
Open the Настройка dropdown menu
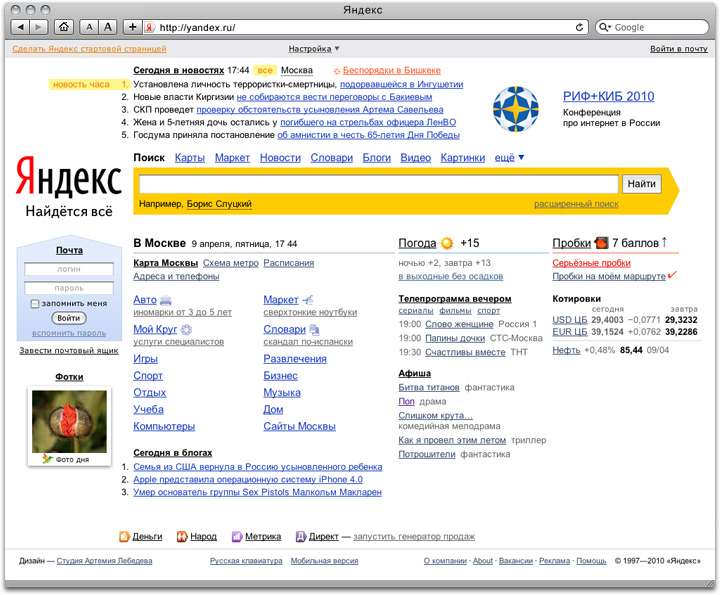coord(314,48)
